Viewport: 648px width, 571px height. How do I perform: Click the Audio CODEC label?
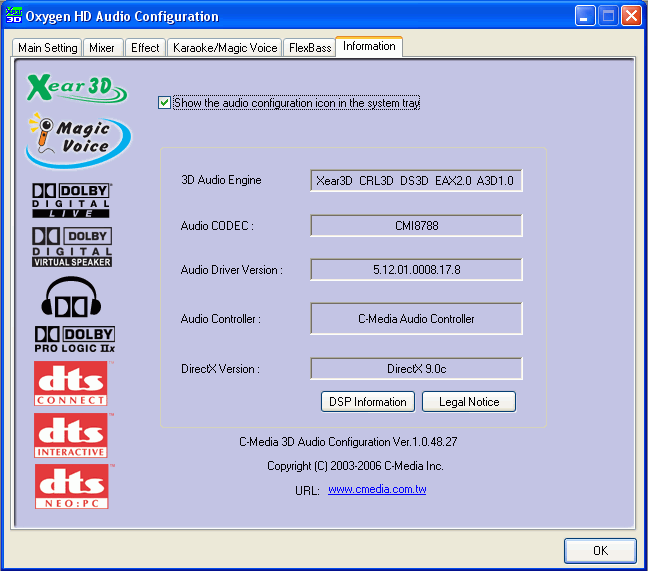(x=217, y=226)
